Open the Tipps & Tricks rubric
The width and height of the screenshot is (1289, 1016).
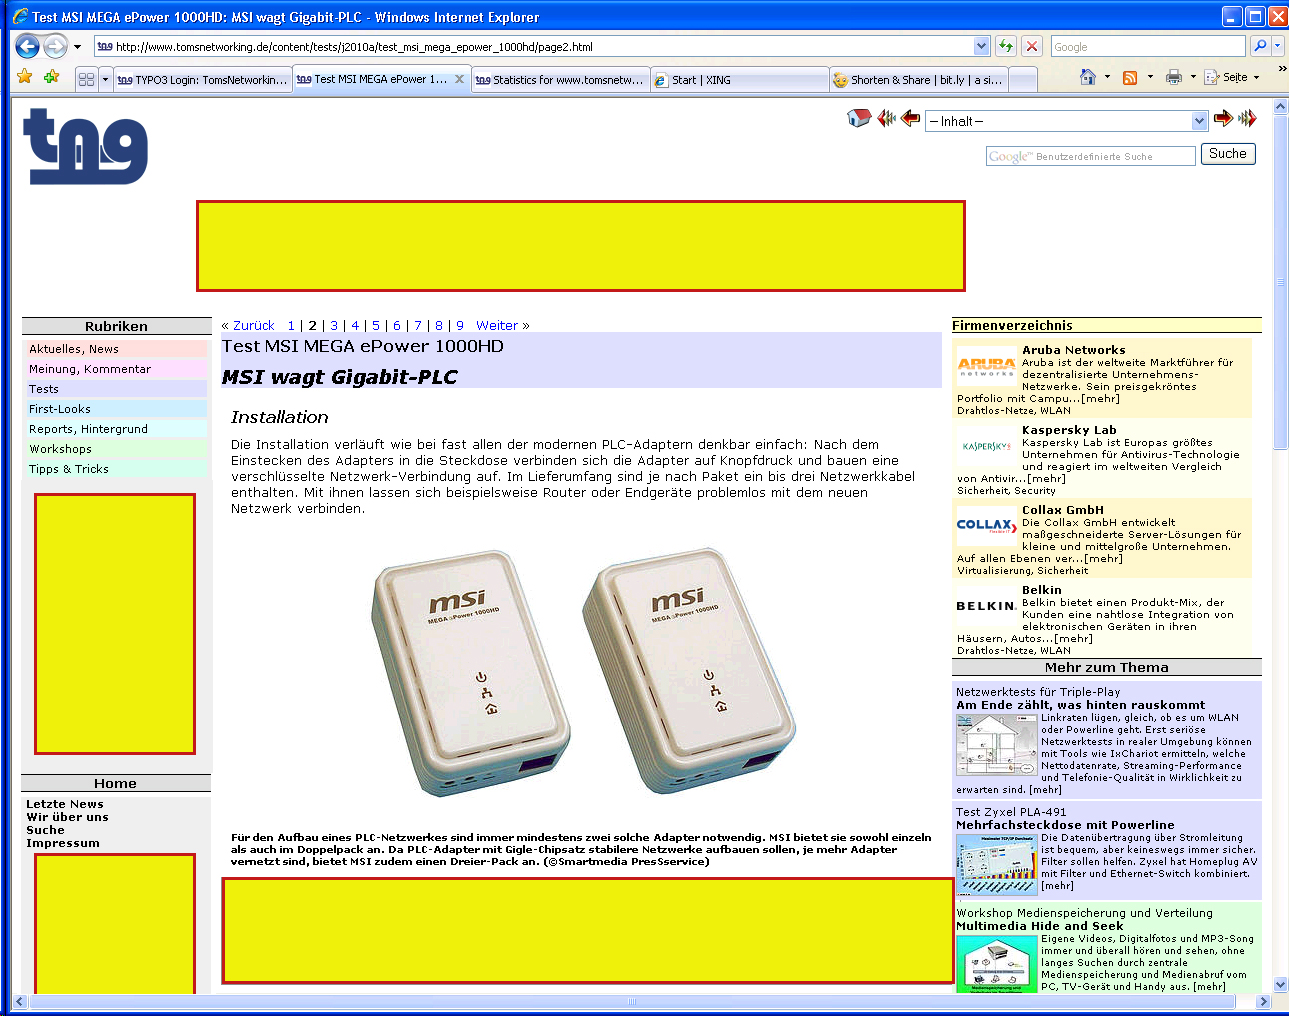coord(116,469)
